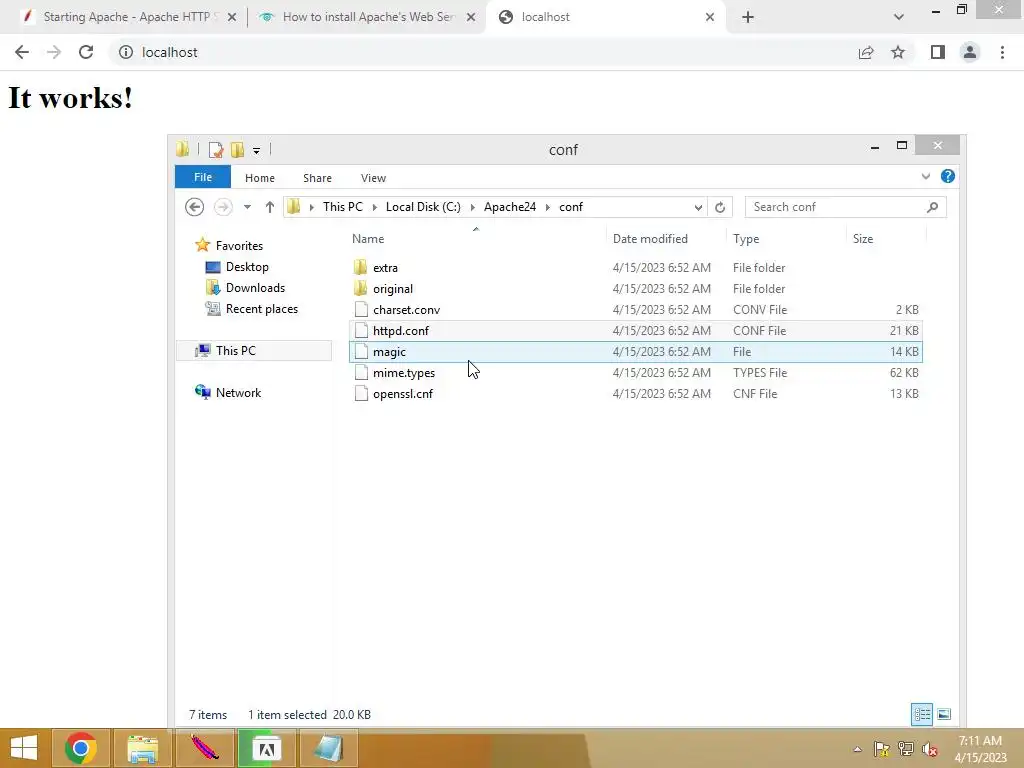This screenshot has width=1024, height=768.
Task: Open the View ribbon tab
Action: (x=373, y=178)
